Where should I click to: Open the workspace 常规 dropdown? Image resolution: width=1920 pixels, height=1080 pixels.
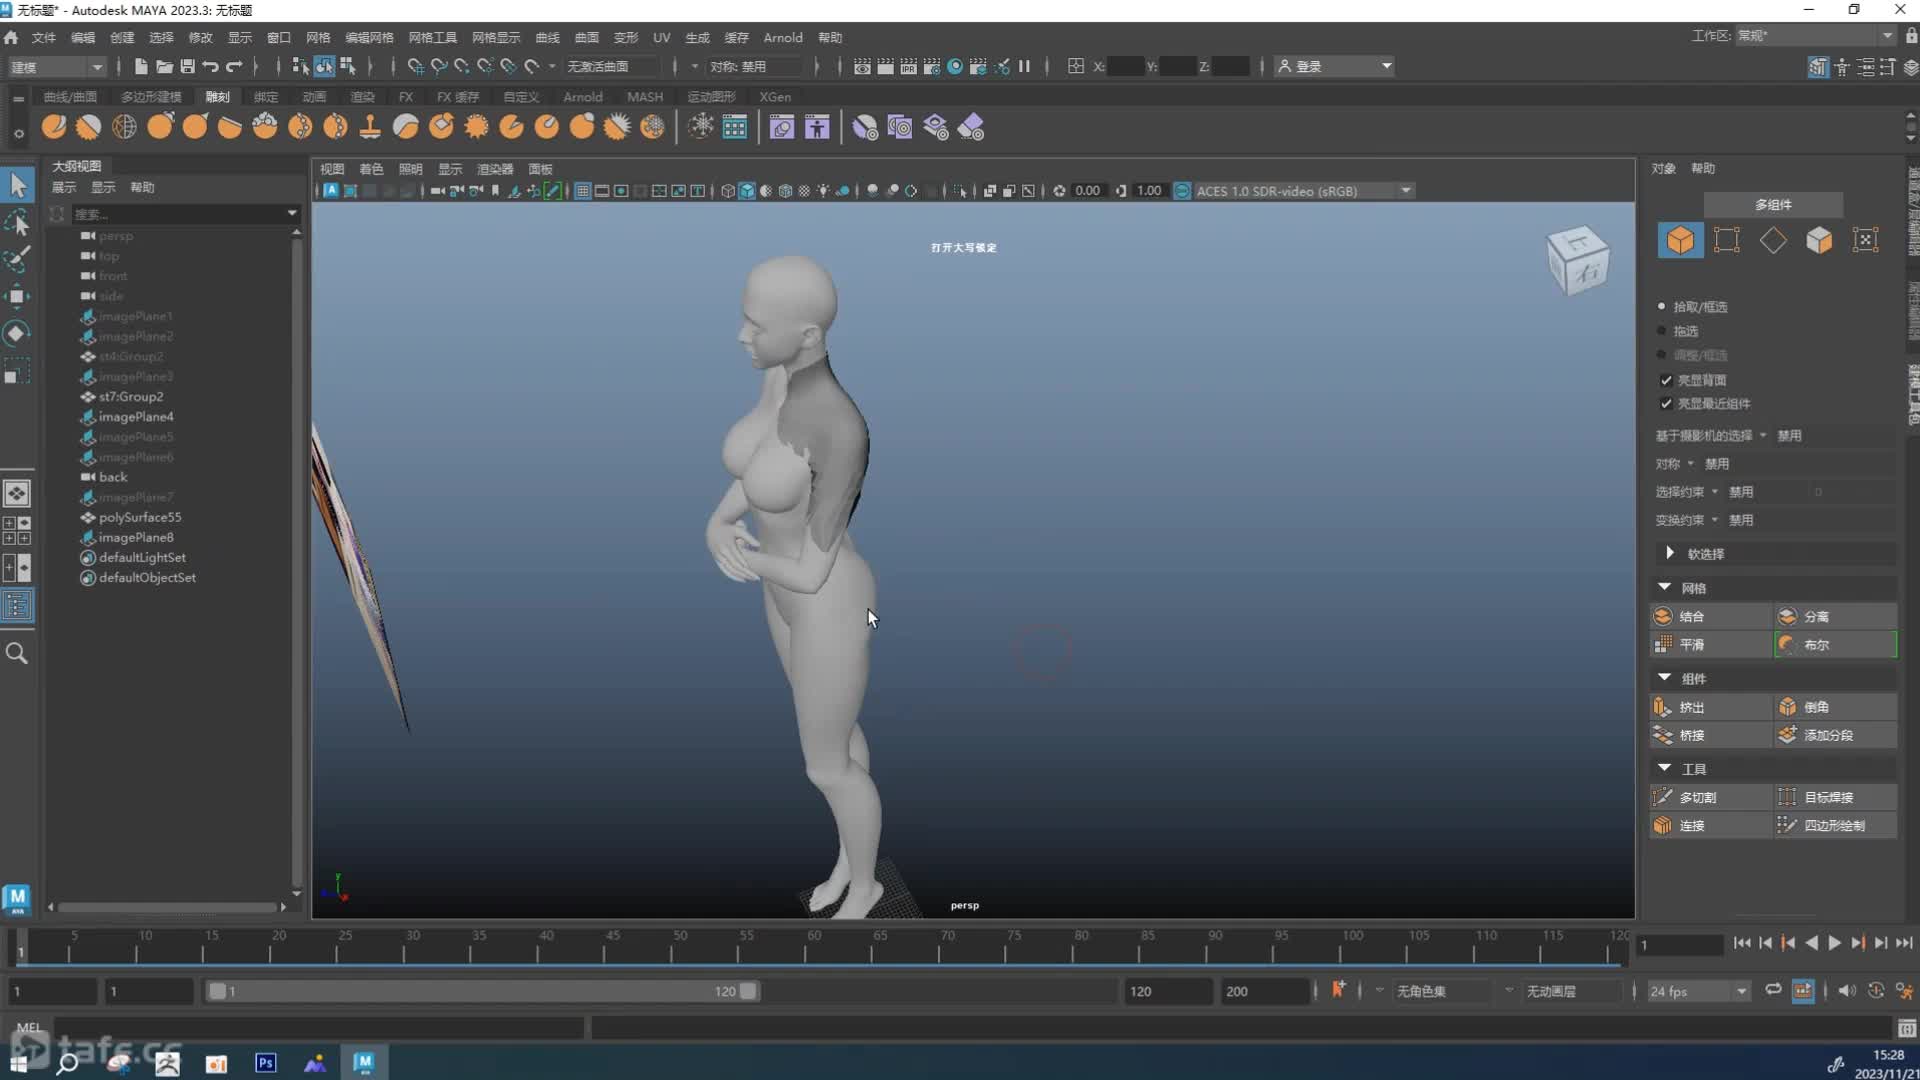coord(1814,36)
